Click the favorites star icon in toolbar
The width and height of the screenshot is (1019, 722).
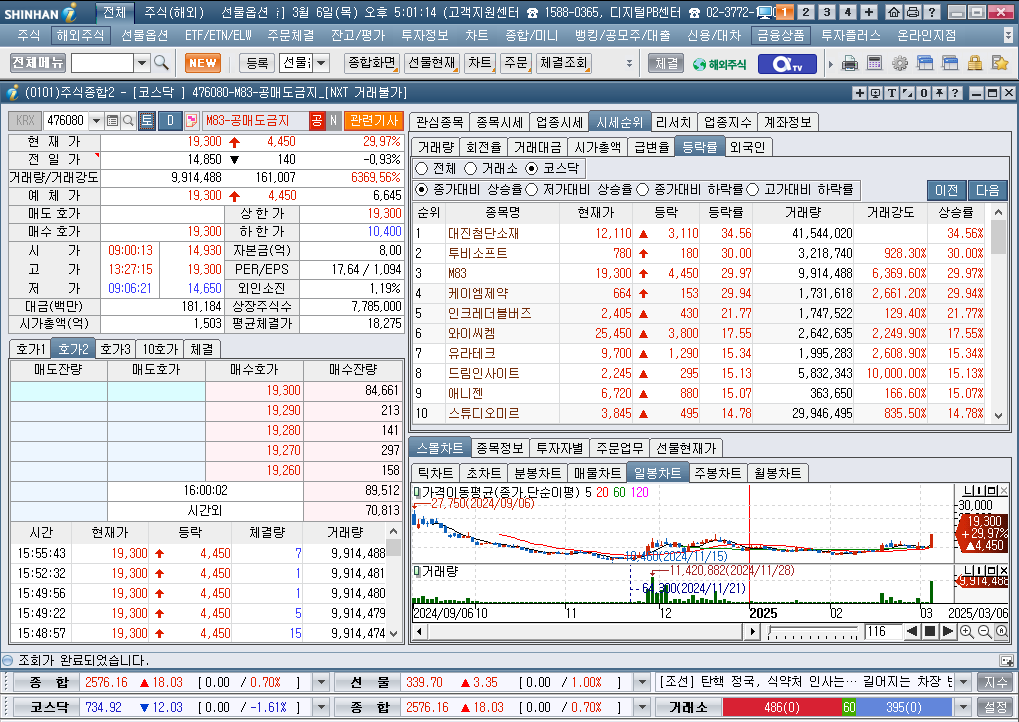click(x=1000, y=63)
